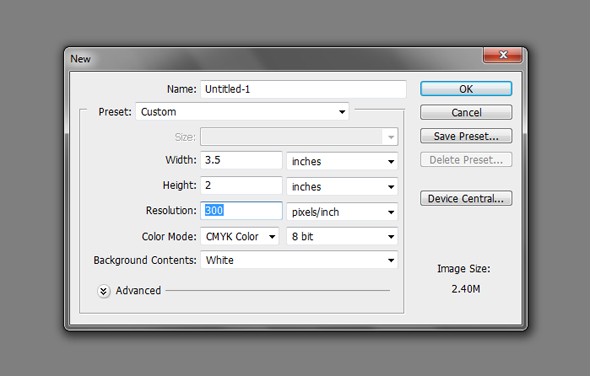Open the Preset dropdown showing Custom

point(242,112)
